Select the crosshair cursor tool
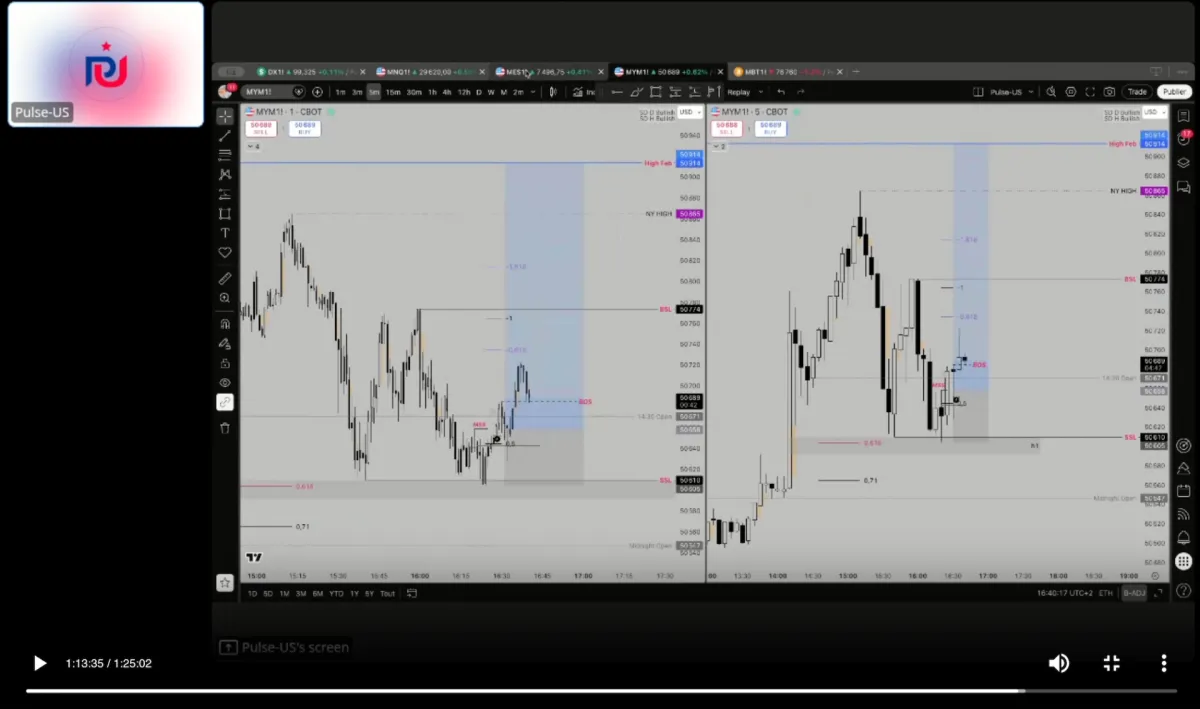 [225, 116]
